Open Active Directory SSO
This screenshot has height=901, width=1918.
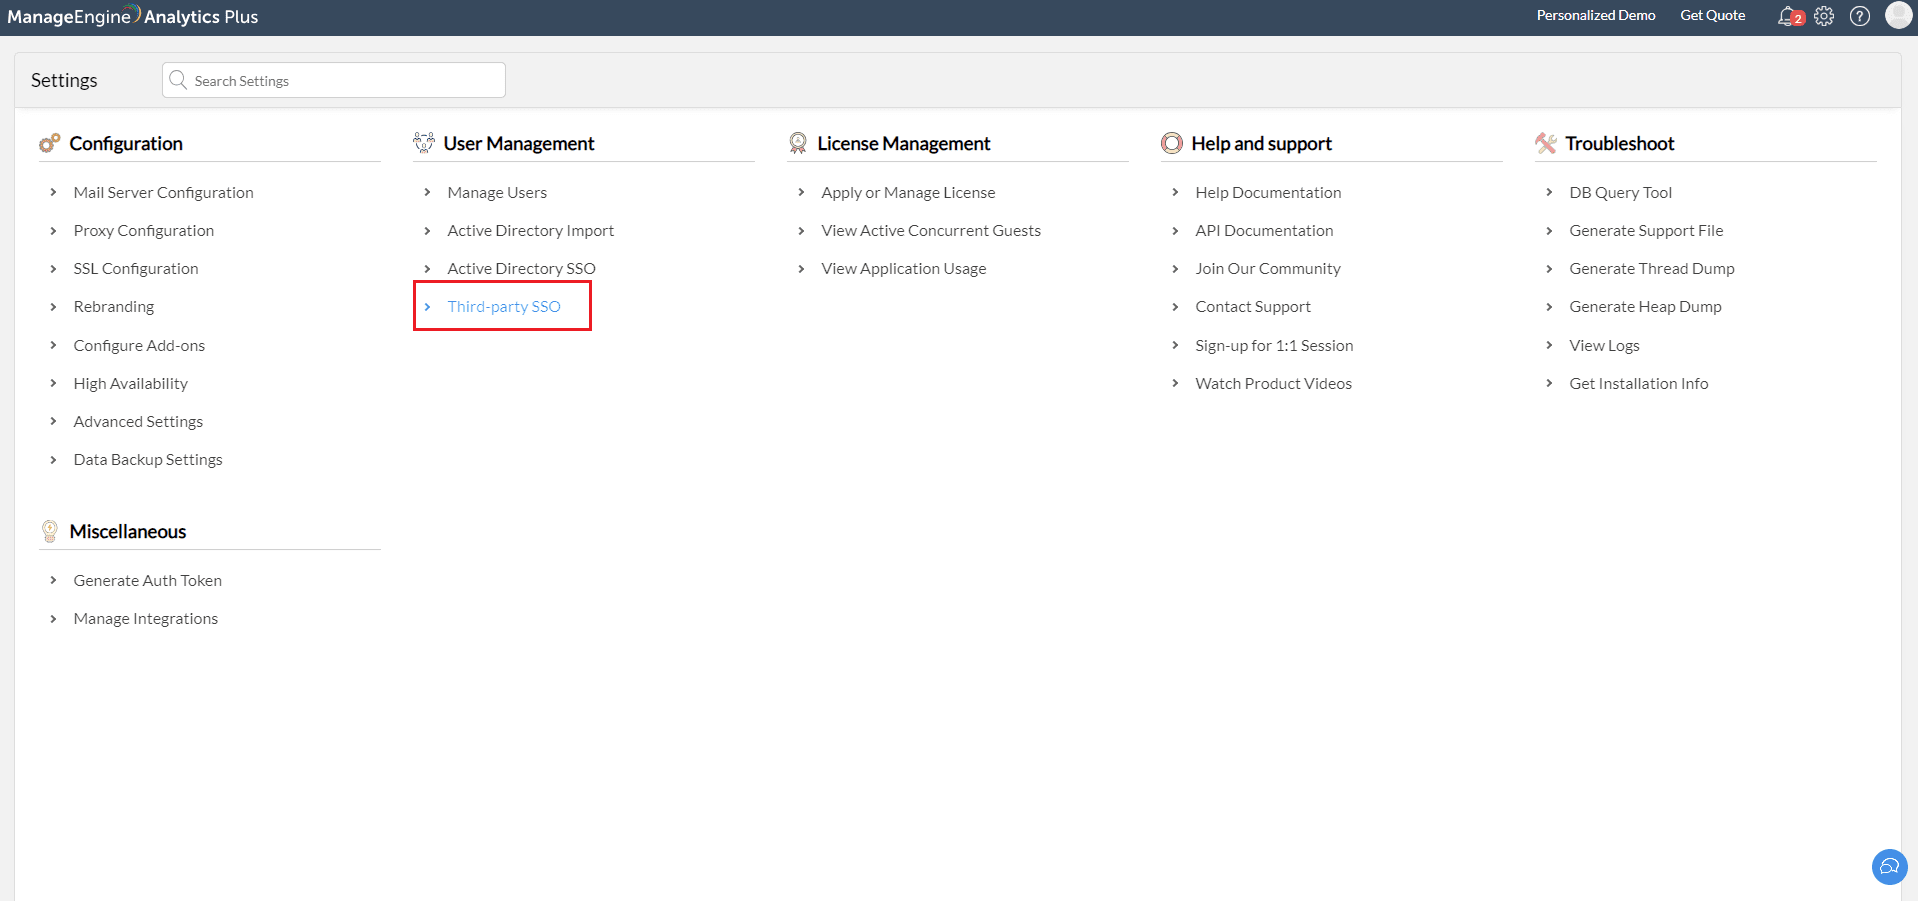(x=522, y=268)
